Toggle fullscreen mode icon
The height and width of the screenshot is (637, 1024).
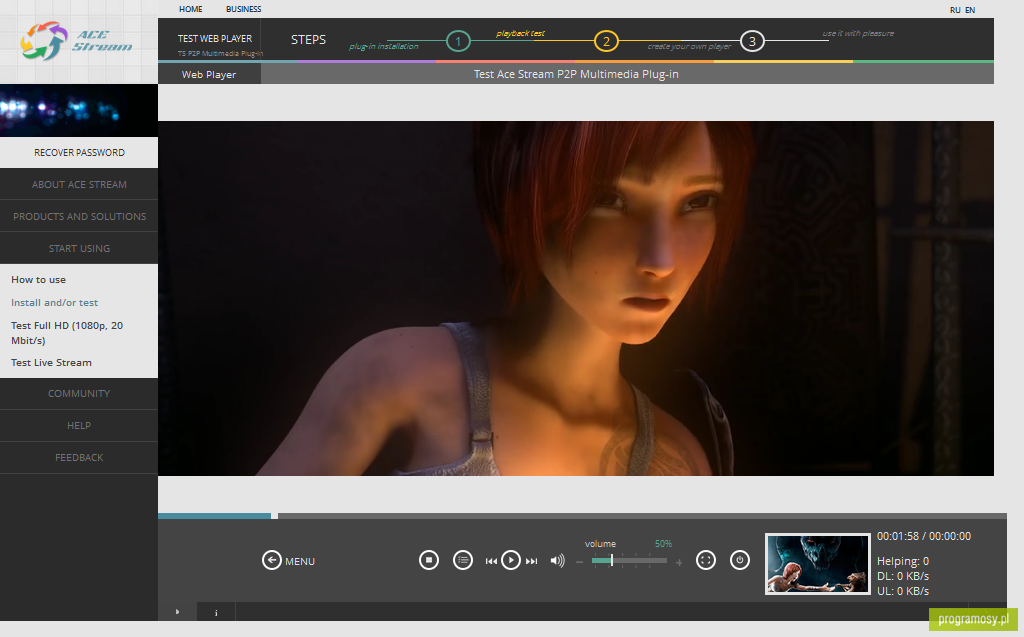click(x=705, y=560)
